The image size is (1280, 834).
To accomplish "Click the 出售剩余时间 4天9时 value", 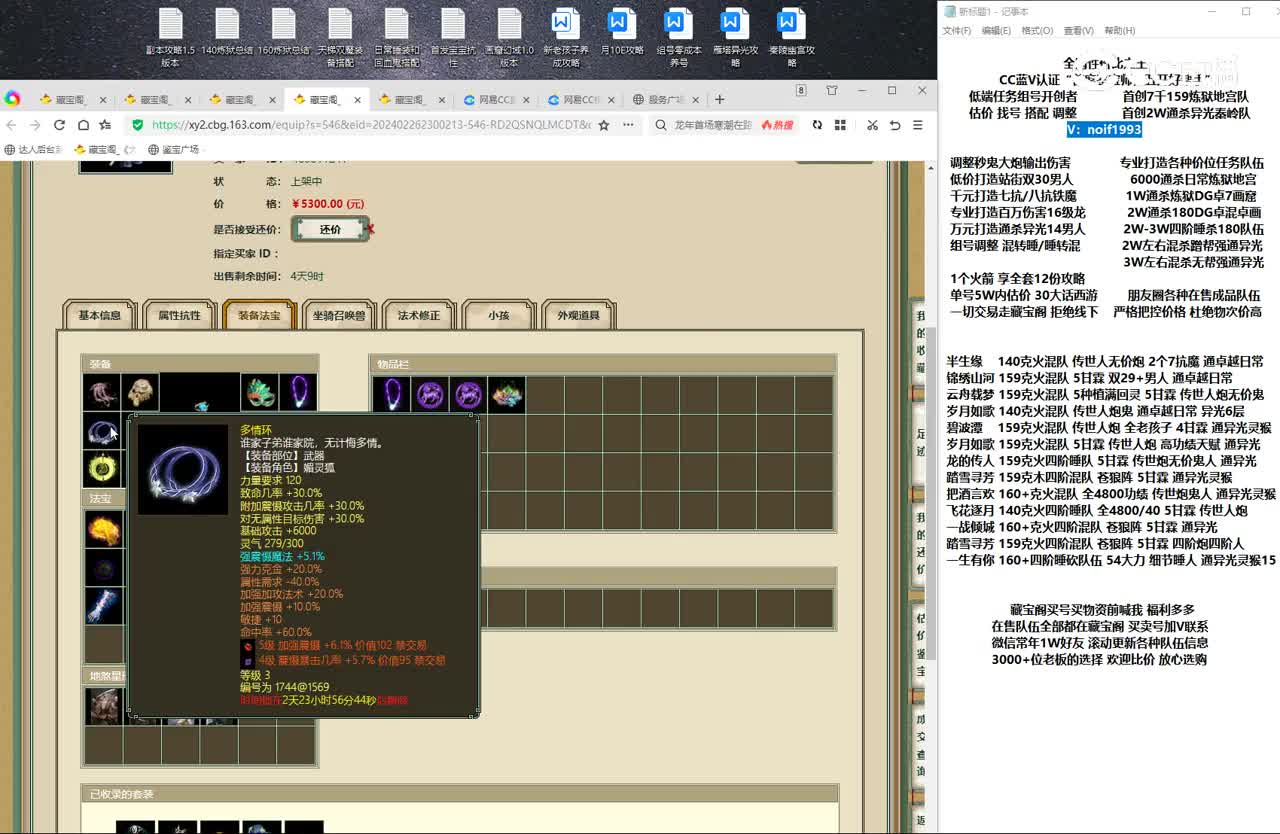I will tap(307, 276).
